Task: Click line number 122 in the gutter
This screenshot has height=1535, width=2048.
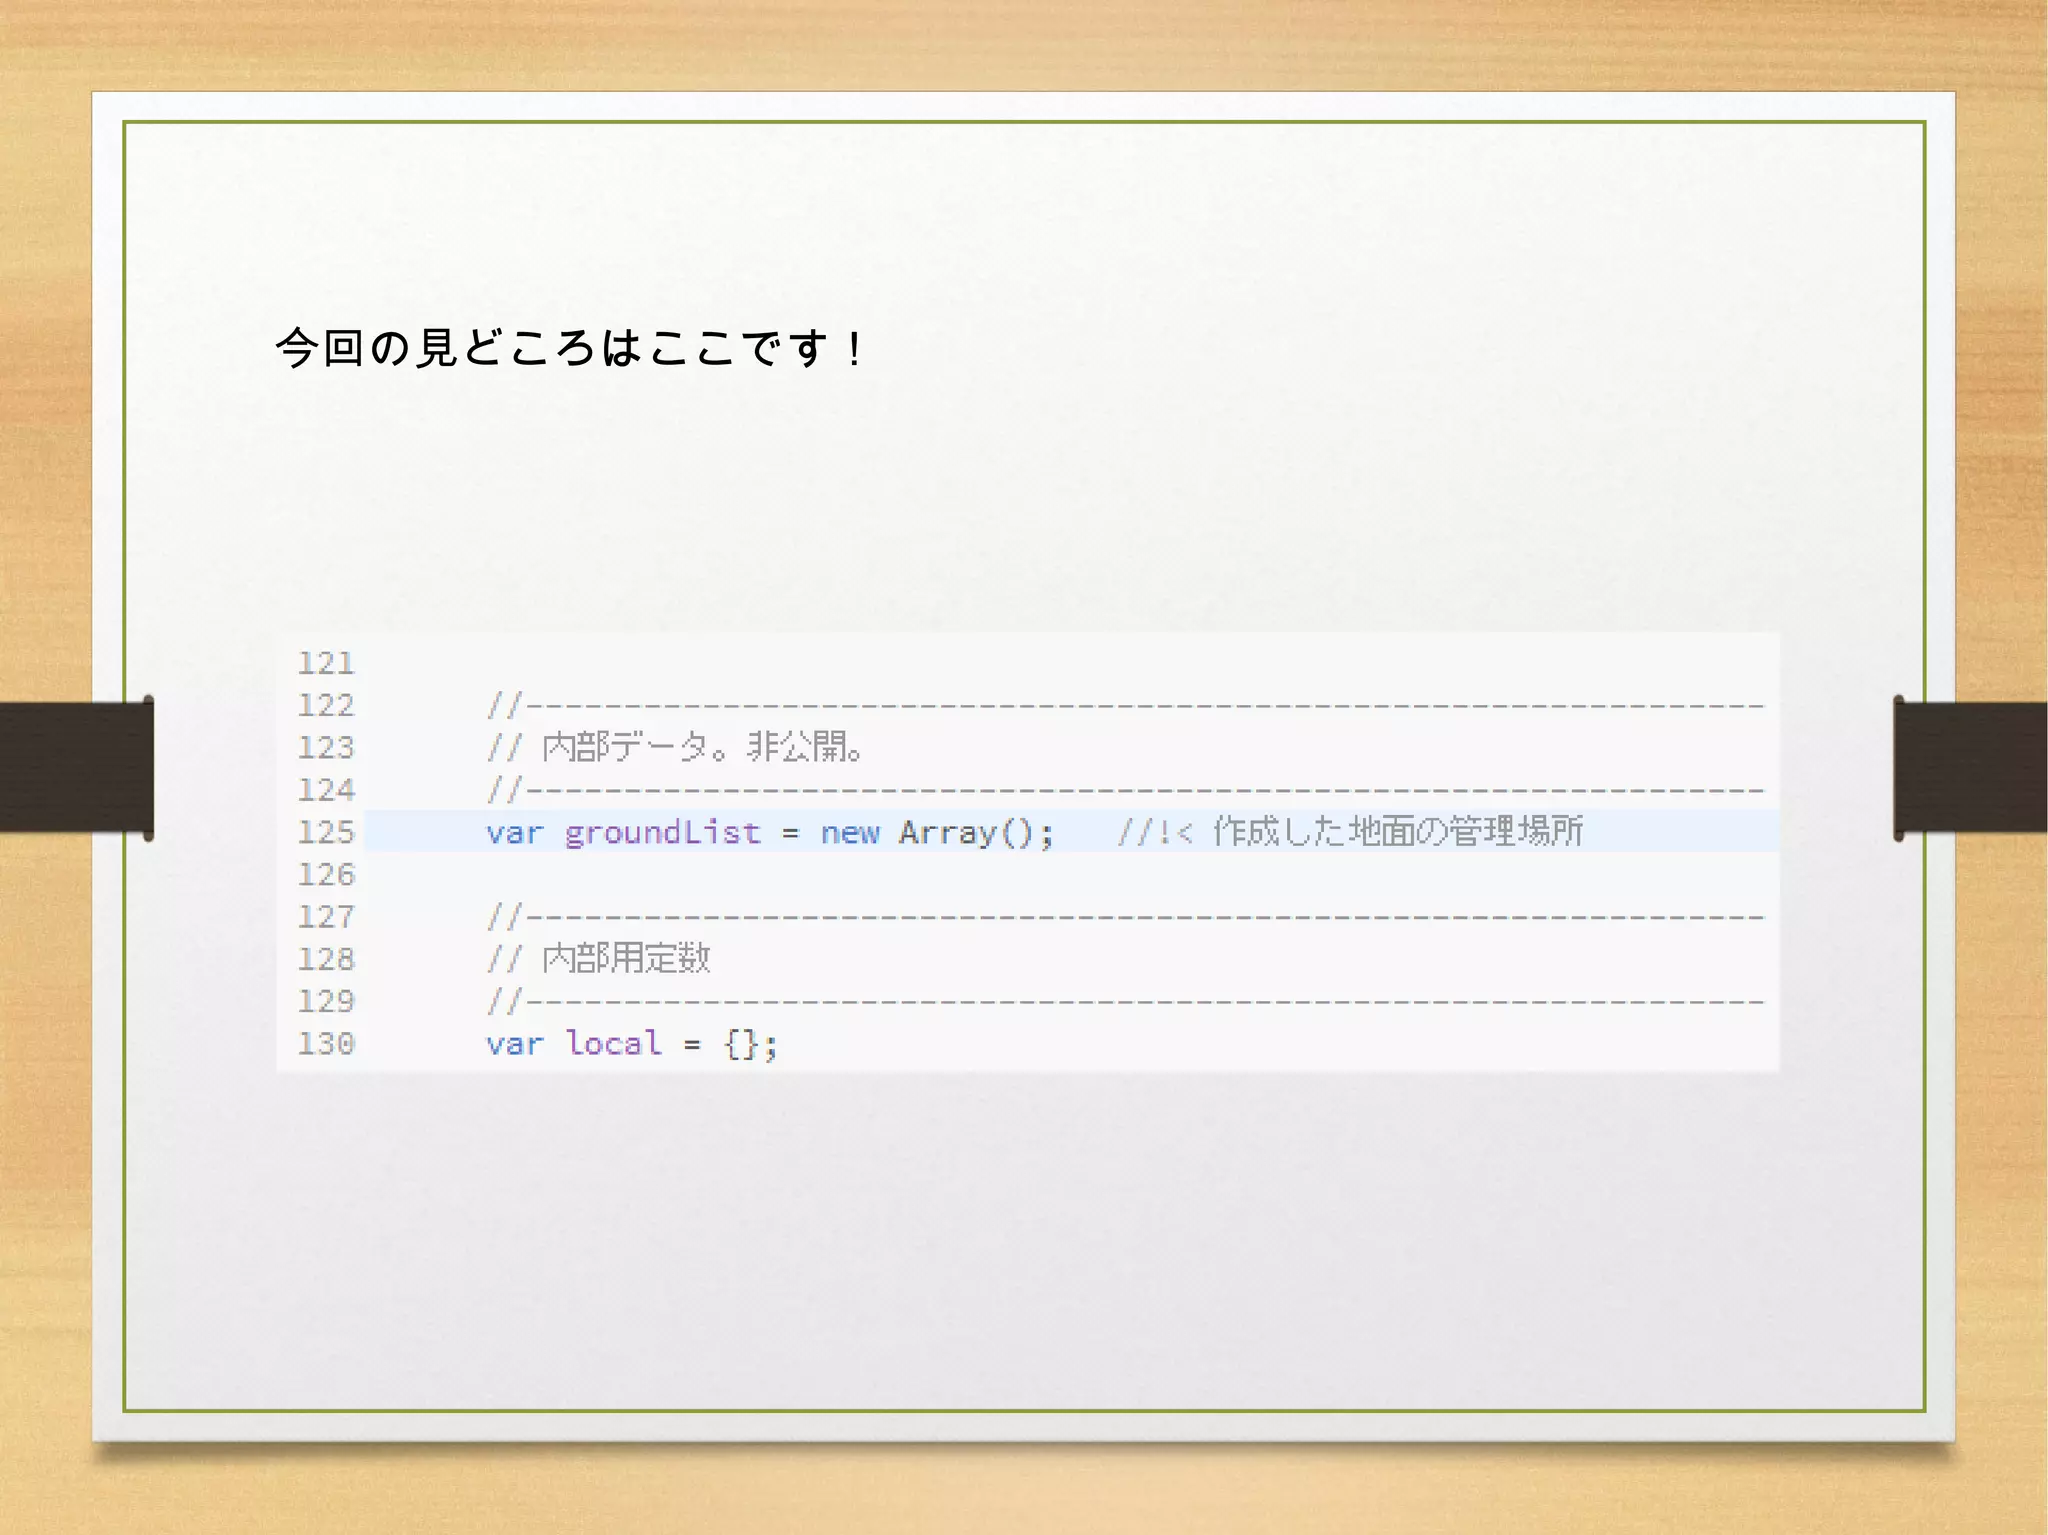Action: coord(326,706)
